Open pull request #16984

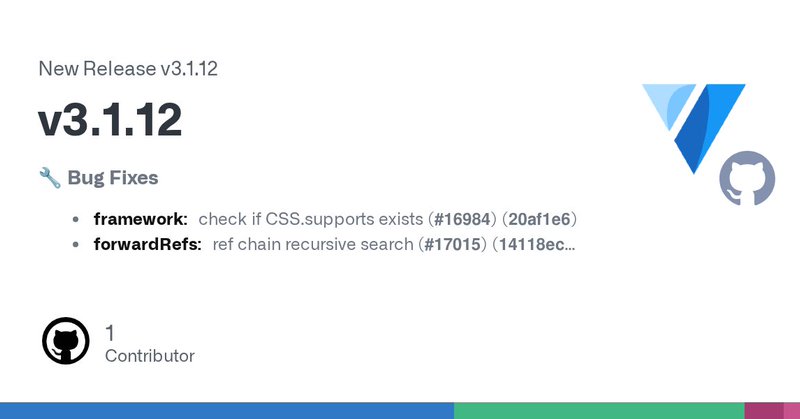[x=462, y=219]
